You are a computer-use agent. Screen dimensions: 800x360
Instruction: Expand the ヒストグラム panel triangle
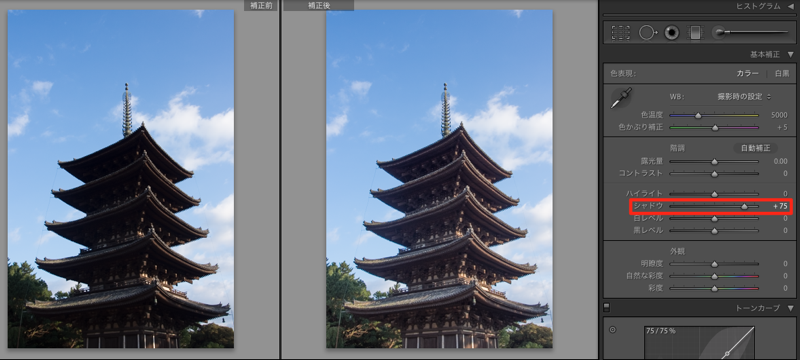tap(791, 6)
